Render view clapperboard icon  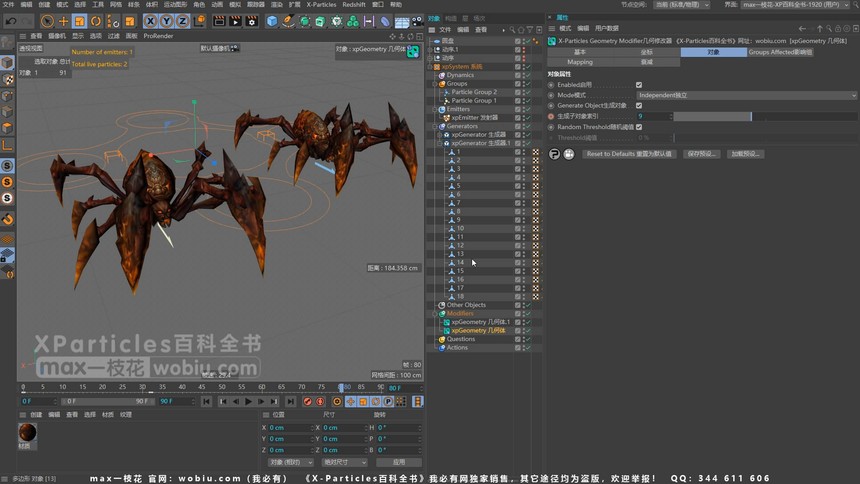point(219,21)
